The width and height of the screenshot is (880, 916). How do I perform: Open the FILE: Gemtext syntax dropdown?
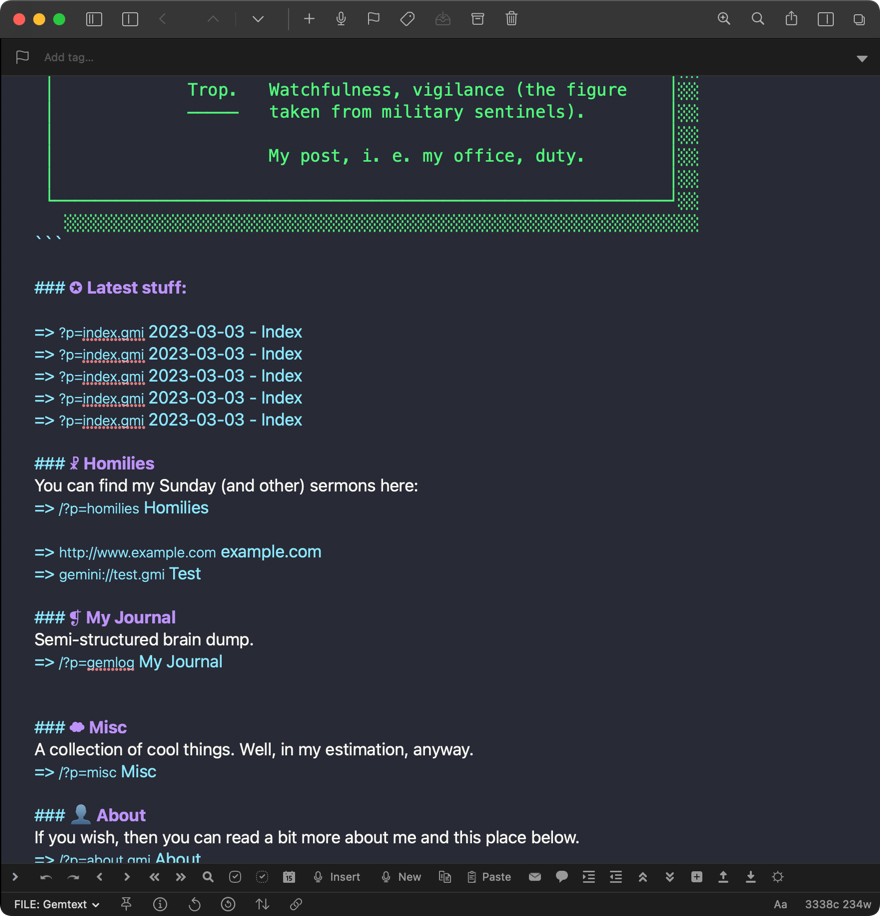(57, 904)
